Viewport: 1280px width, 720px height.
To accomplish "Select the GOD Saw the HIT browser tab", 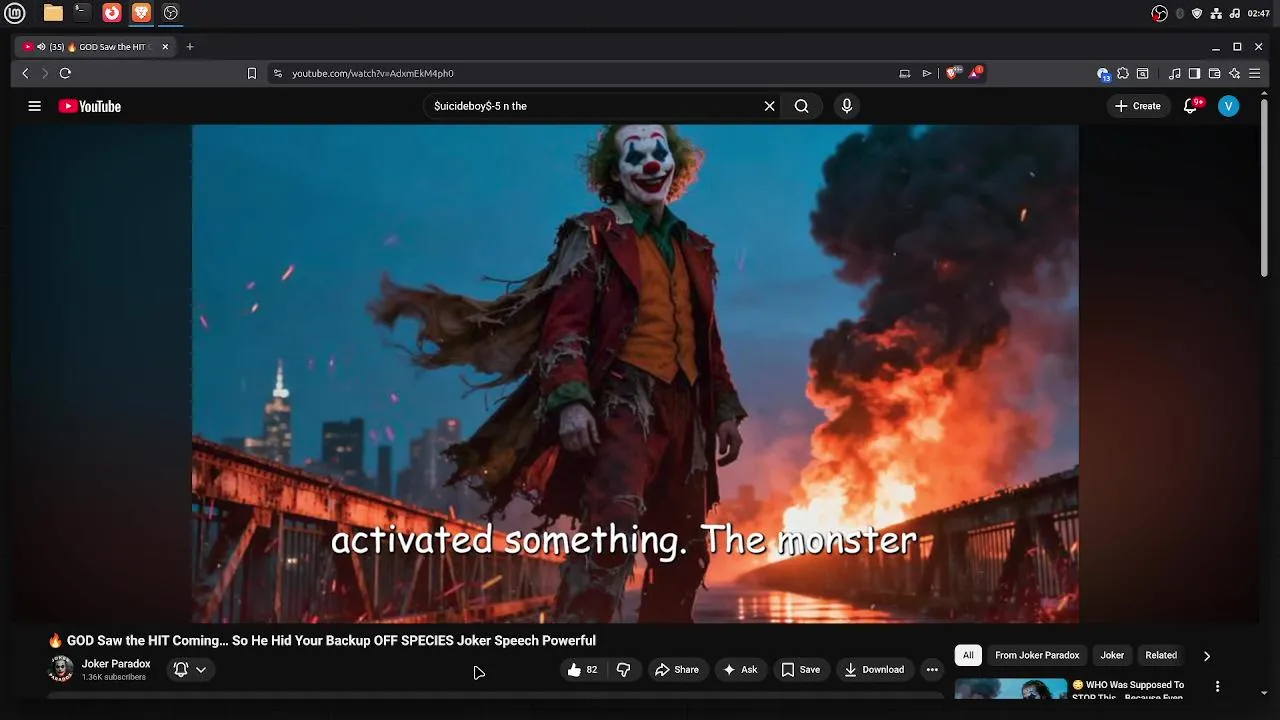I will pyautogui.click(x=96, y=47).
